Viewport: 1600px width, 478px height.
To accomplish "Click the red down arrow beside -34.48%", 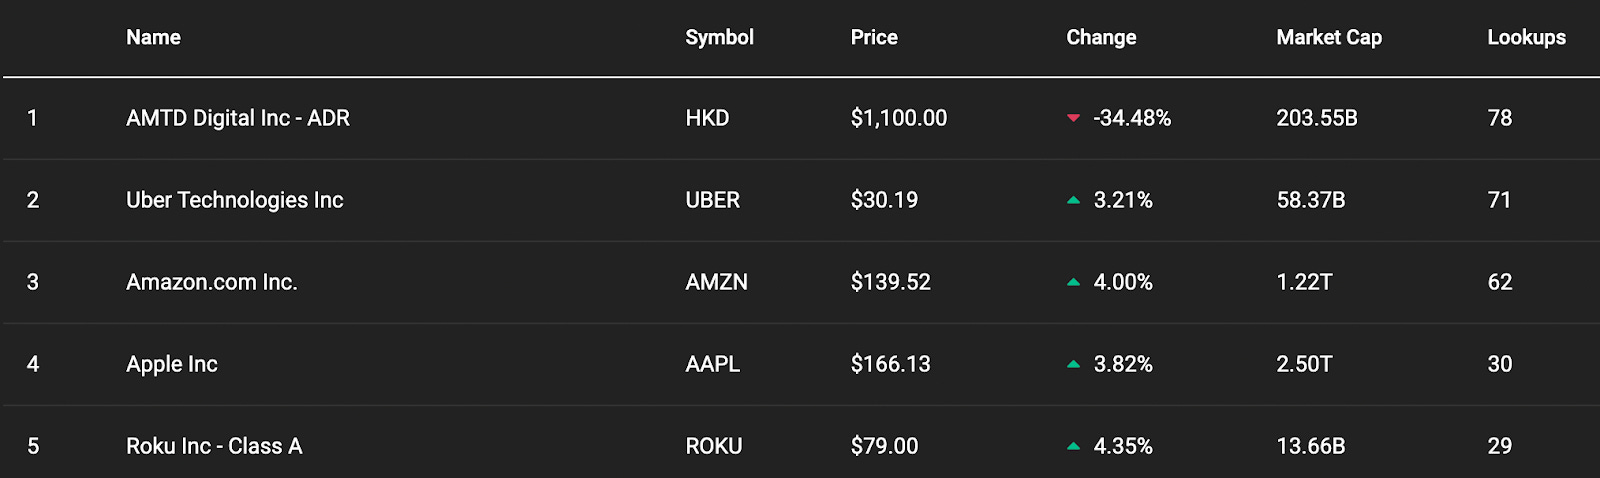I will coord(1073,118).
